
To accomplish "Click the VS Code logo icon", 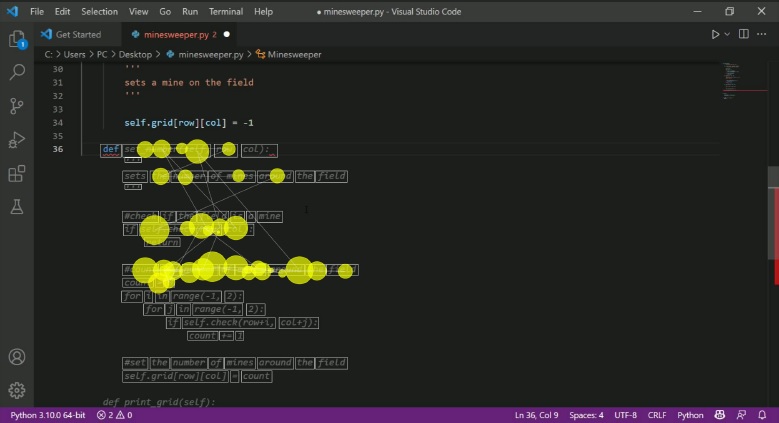I will tap(13, 11).
